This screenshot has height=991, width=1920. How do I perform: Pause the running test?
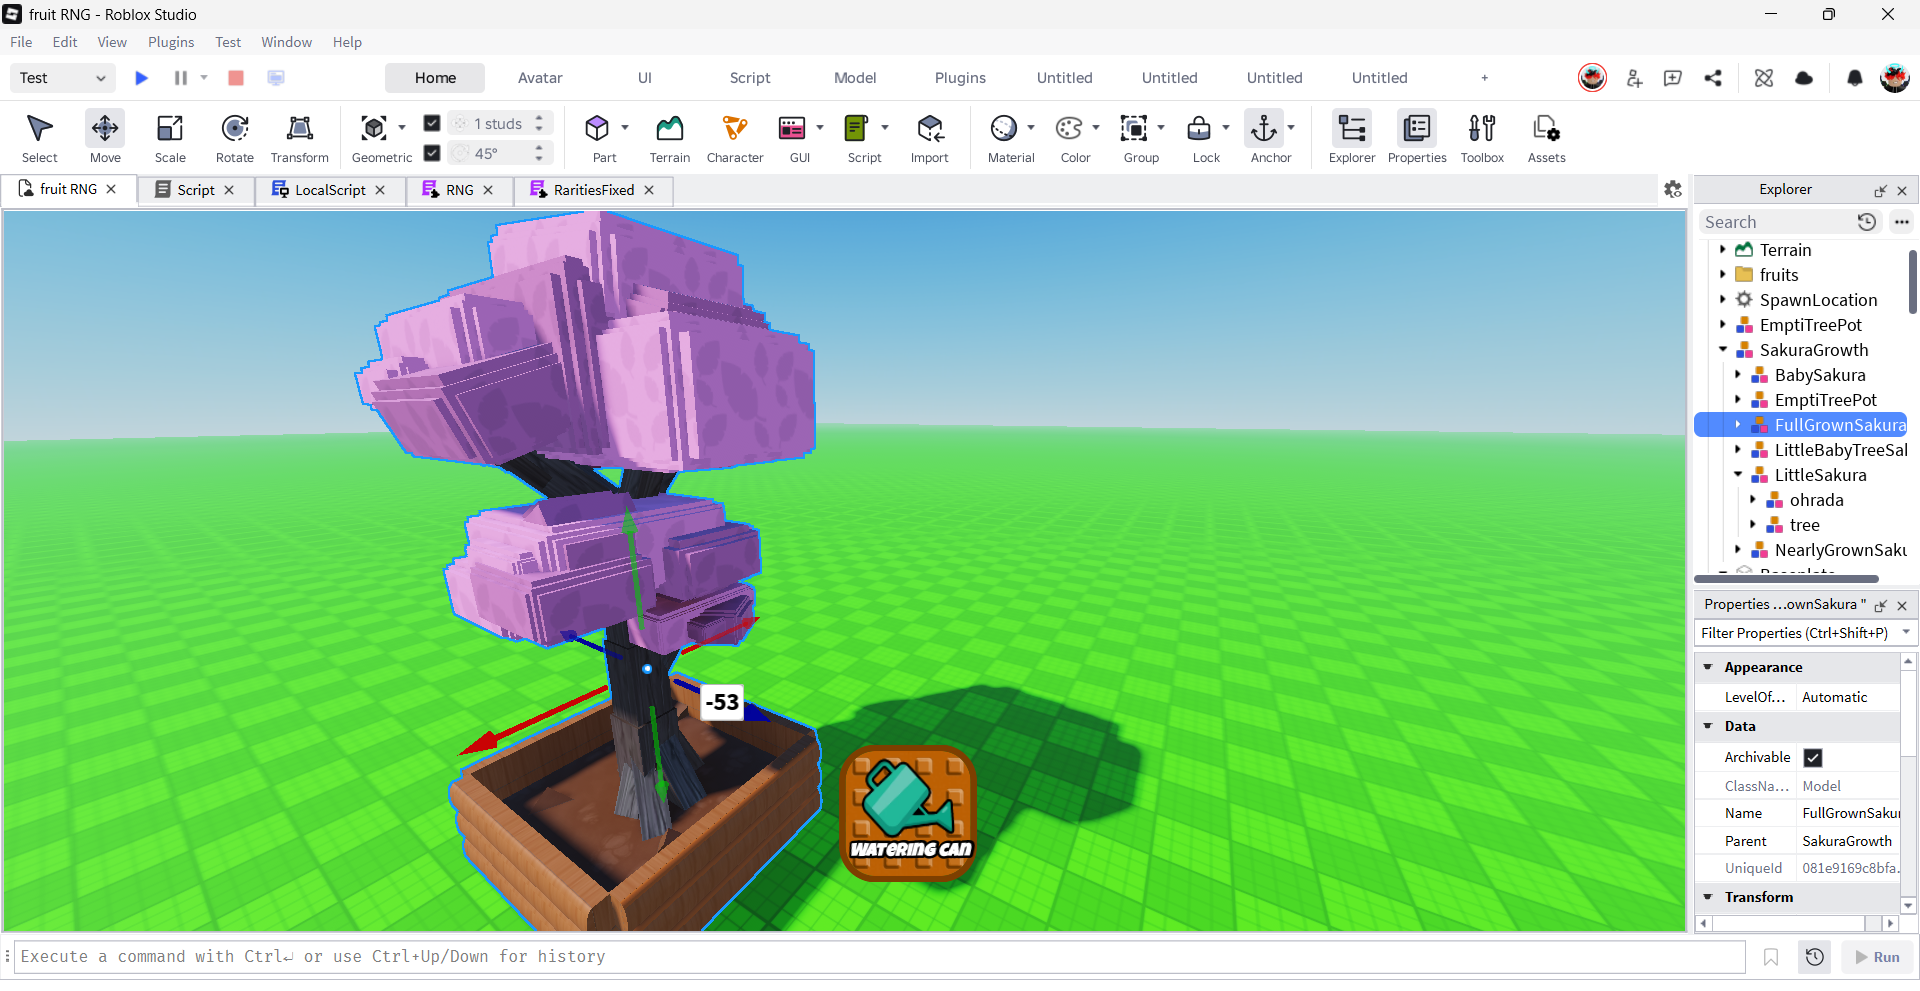tap(181, 78)
